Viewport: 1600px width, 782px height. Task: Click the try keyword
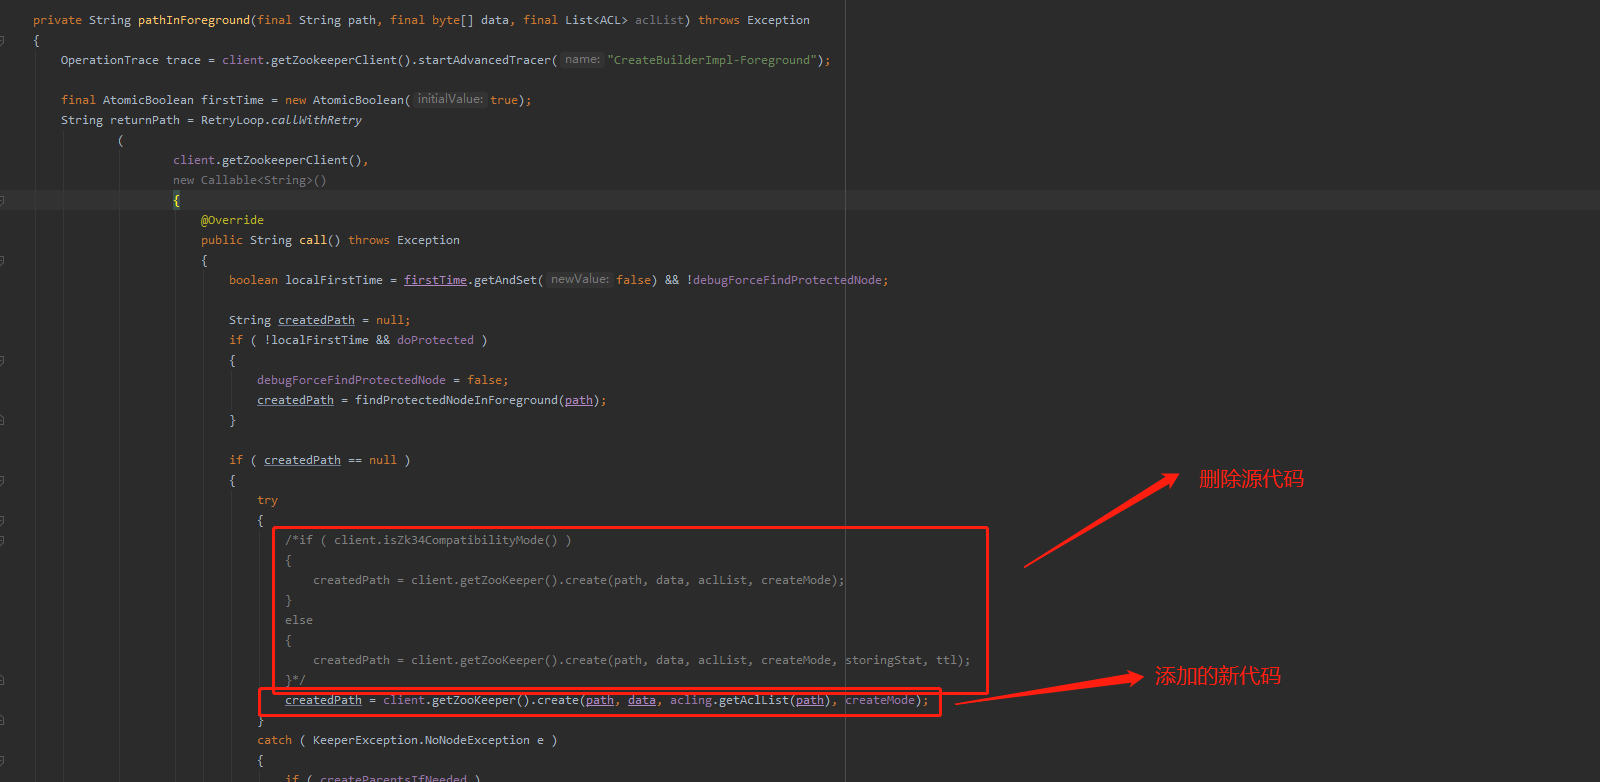(267, 500)
